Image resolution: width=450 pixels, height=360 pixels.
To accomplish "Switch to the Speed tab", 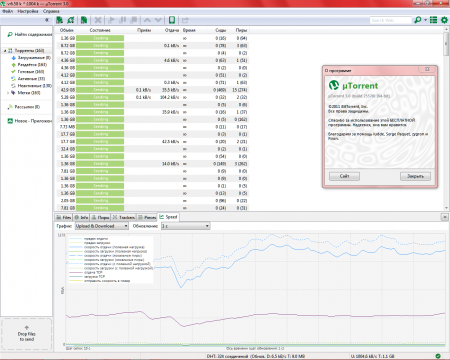I will 169,217.
